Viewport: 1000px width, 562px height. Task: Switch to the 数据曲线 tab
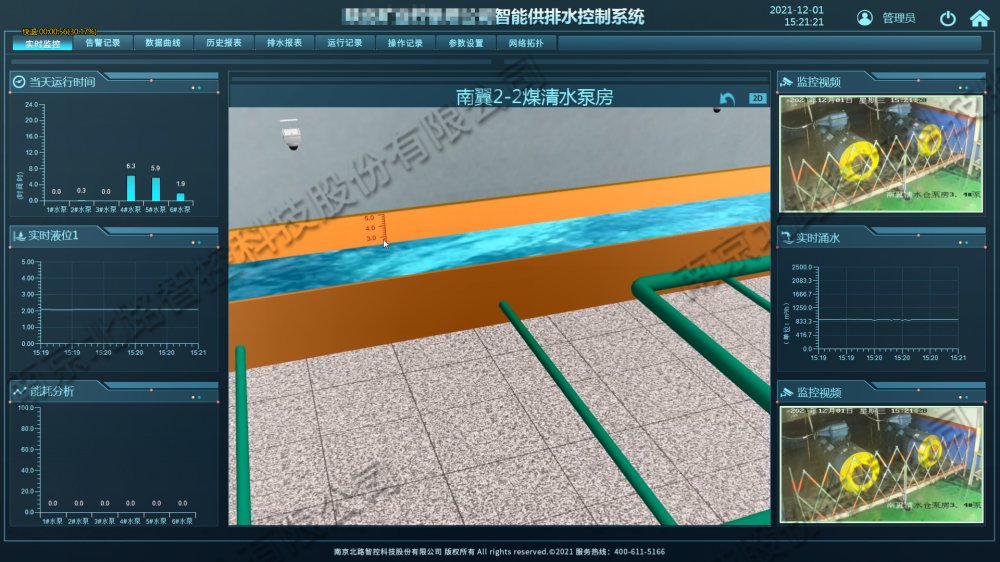(x=163, y=43)
